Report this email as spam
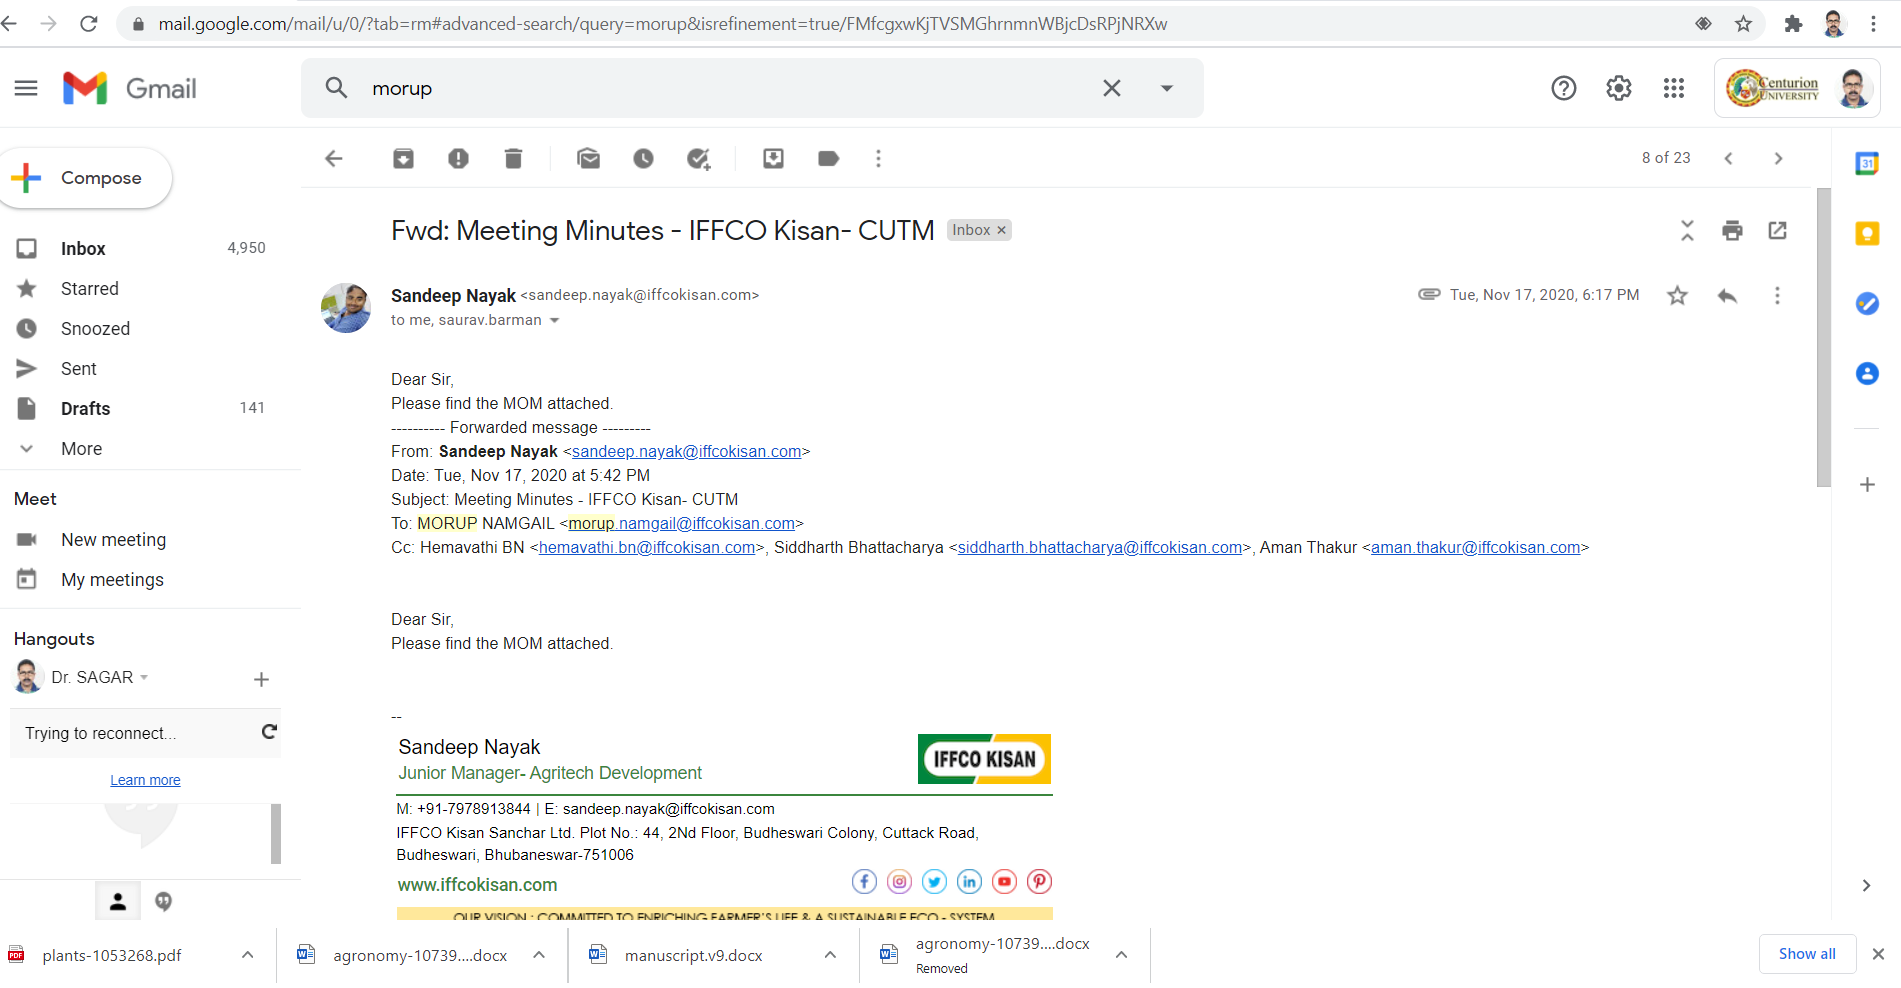 point(458,158)
